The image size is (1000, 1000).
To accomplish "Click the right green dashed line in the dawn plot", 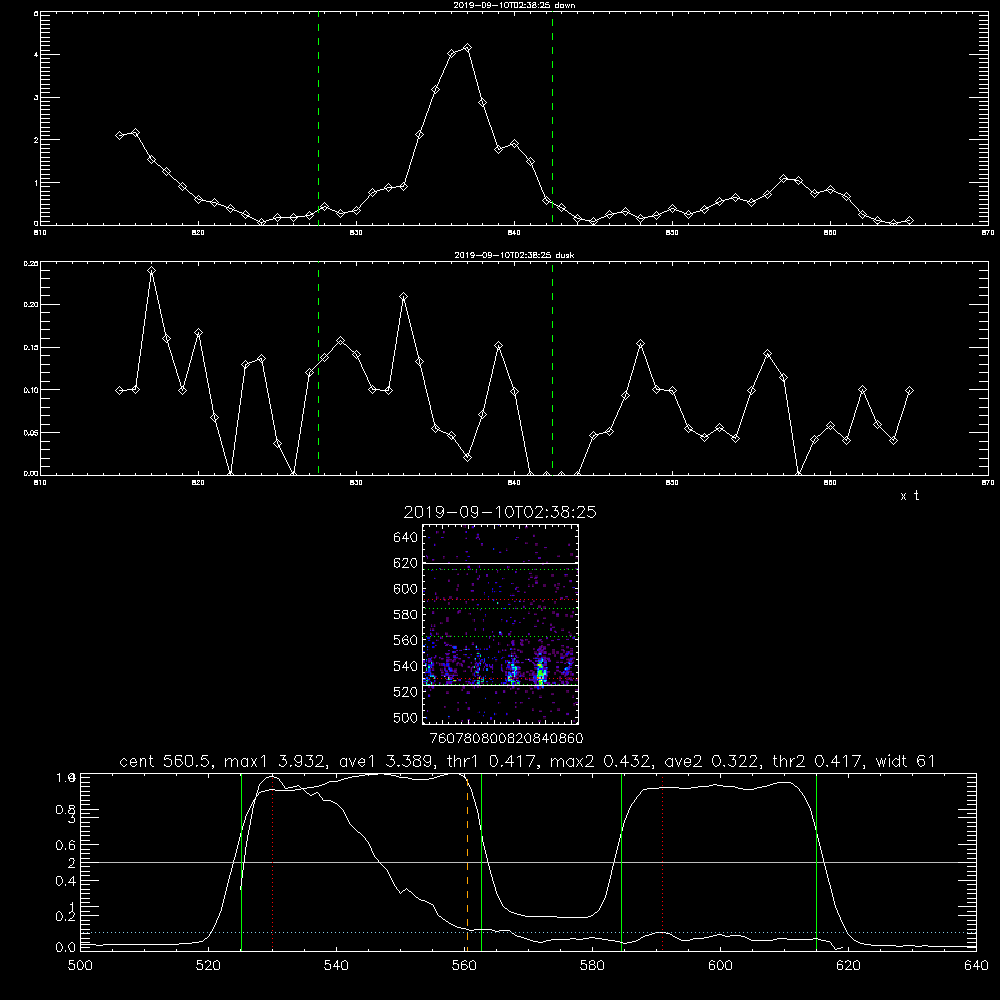I will [552, 118].
